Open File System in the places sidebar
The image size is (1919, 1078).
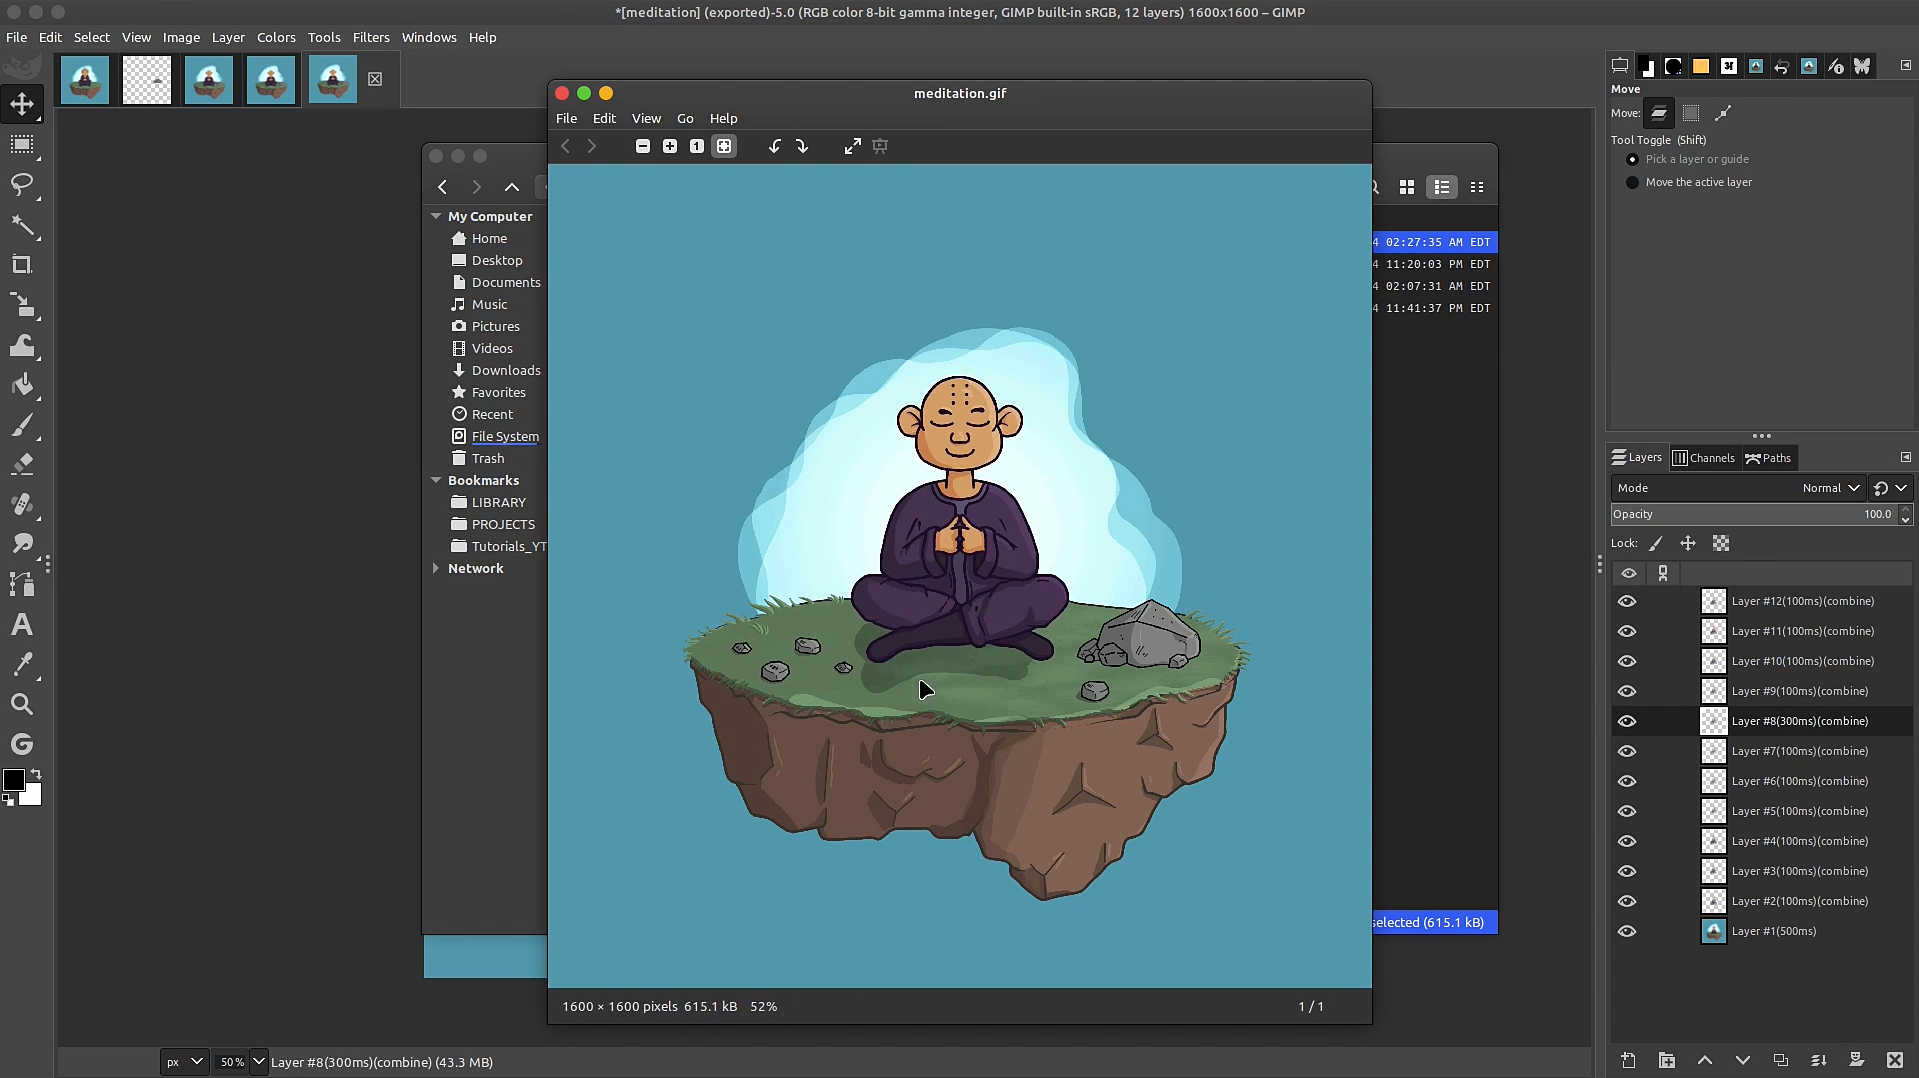(504, 436)
